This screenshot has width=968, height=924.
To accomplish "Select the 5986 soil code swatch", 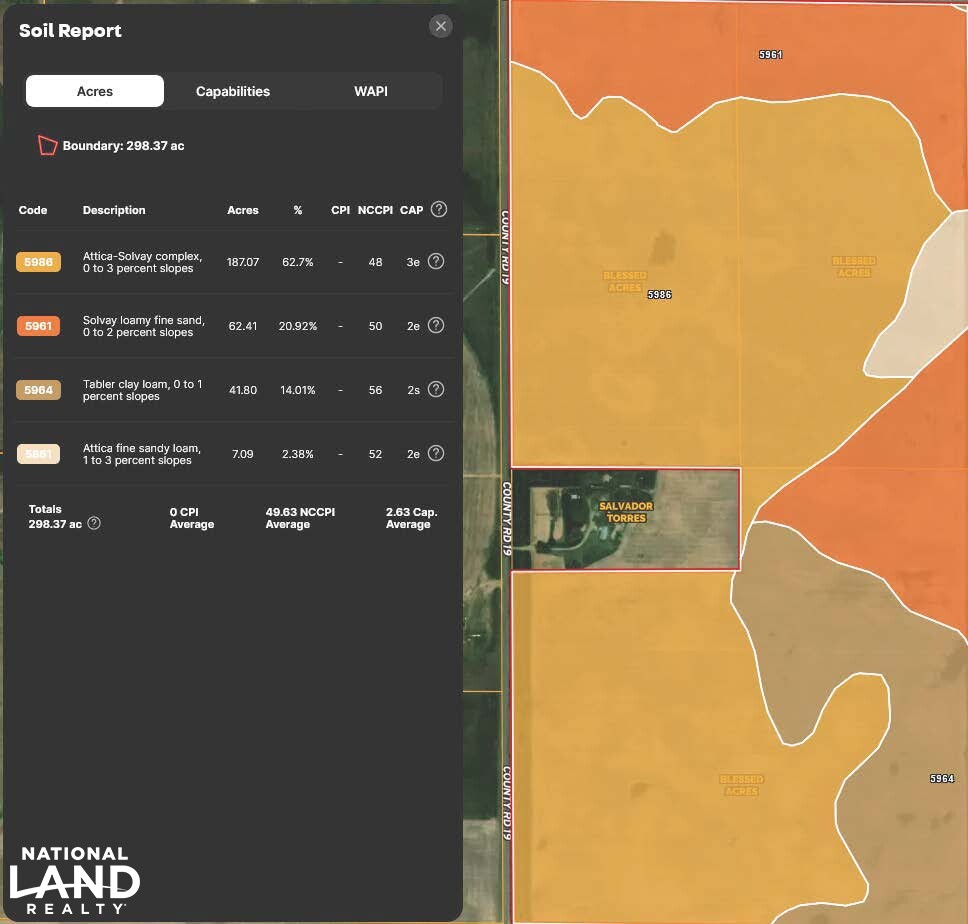I will pos(38,262).
